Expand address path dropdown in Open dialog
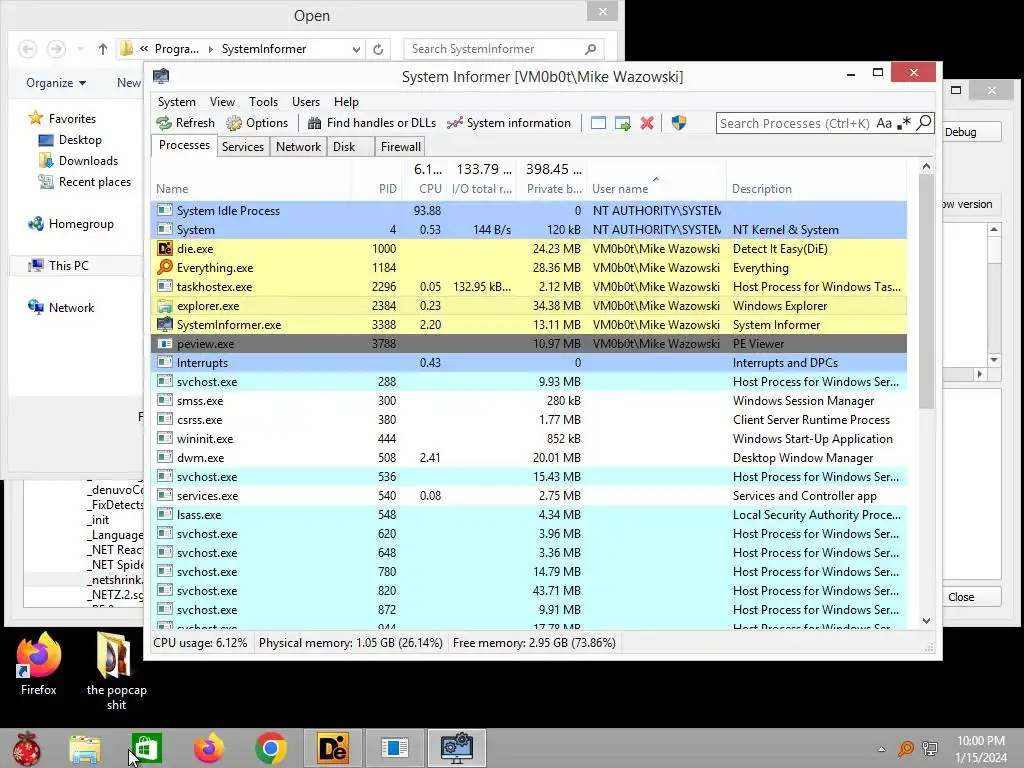Image resolution: width=1024 pixels, height=768 pixels. tap(356, 49)
